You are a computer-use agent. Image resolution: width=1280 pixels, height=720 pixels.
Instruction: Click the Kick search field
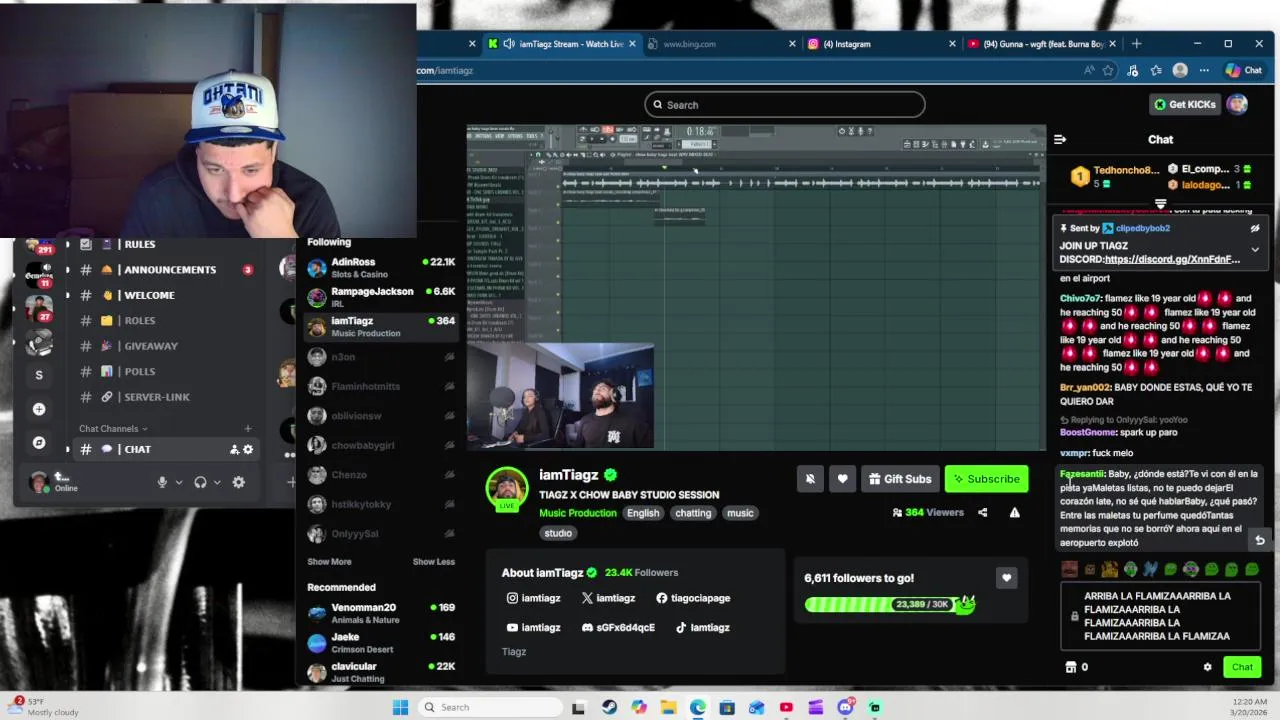[785, 105]
